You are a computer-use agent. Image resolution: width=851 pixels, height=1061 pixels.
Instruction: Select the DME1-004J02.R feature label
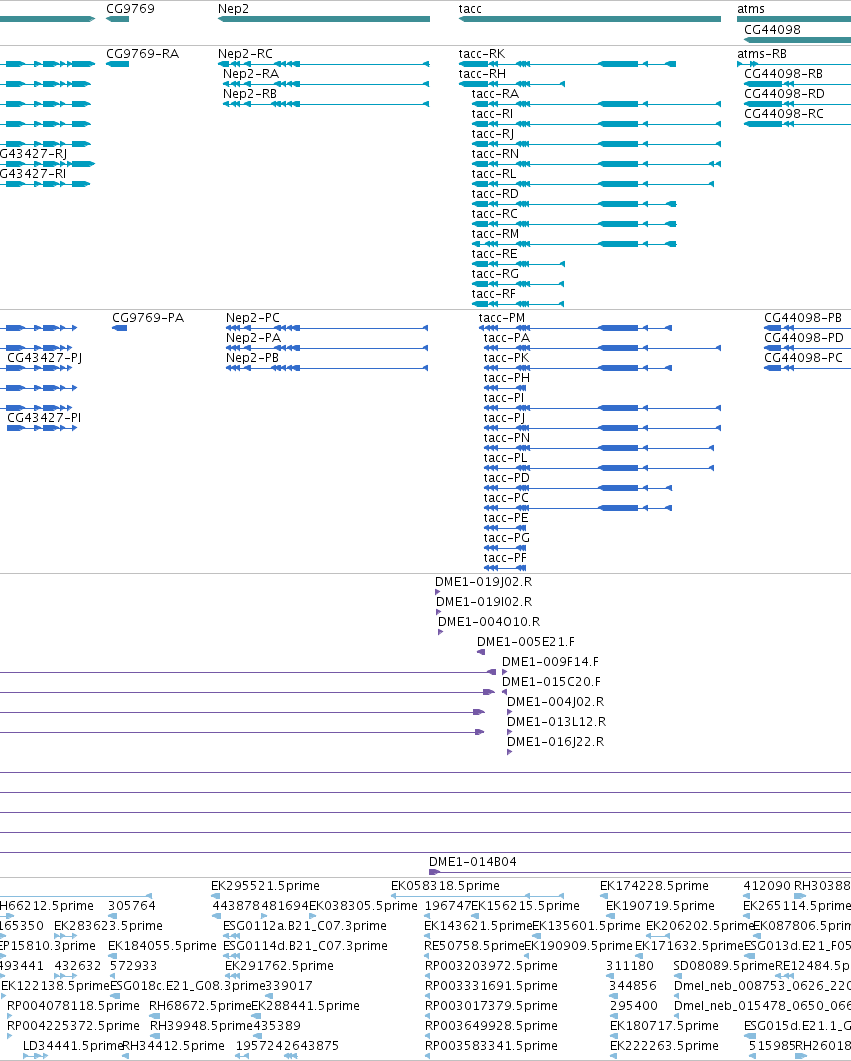click(x=555, y=702)
